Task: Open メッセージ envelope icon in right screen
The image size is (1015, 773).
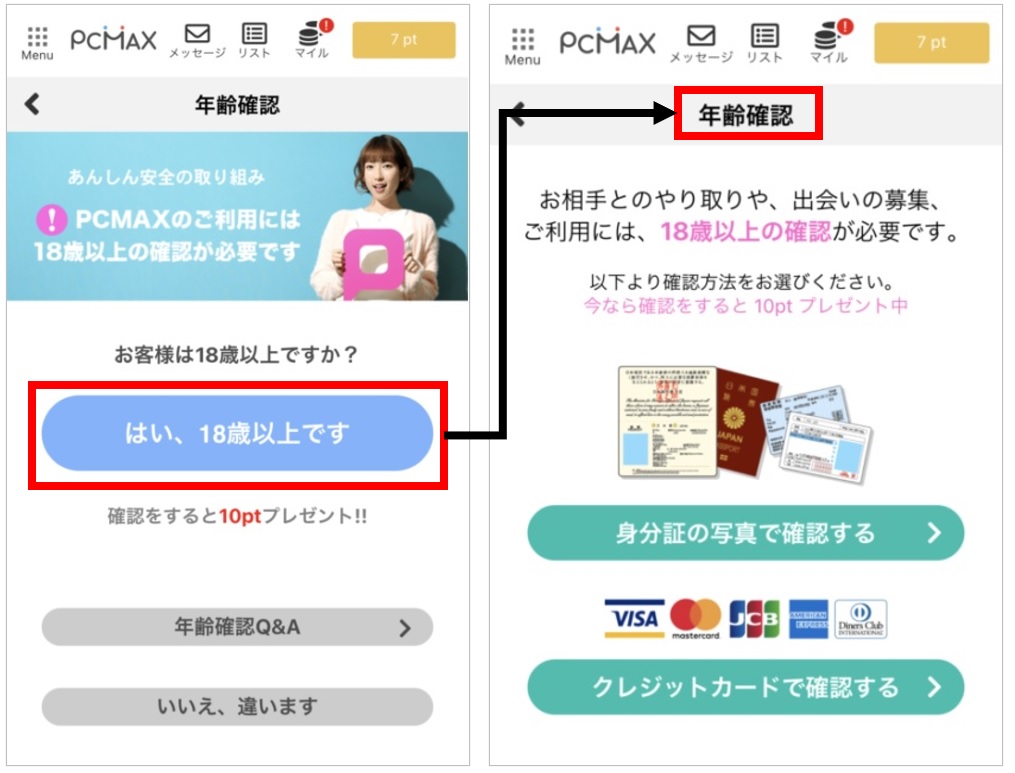Action: 701,44
